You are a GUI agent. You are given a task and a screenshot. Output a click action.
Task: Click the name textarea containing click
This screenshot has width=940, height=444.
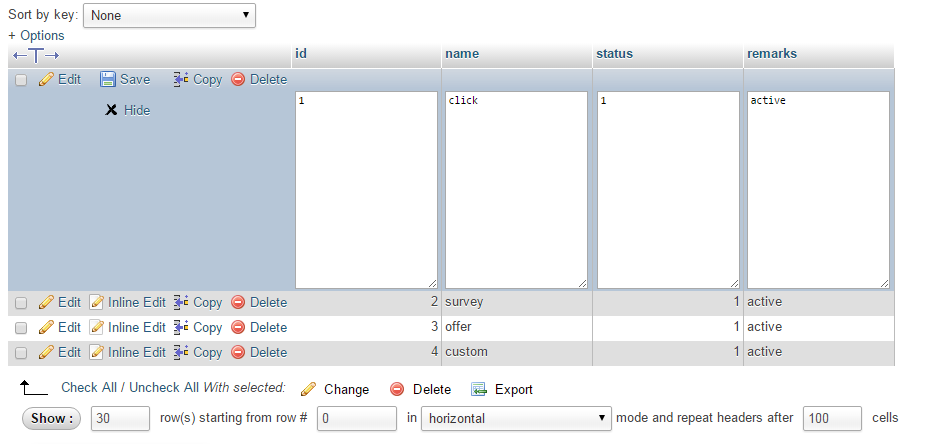516,190
